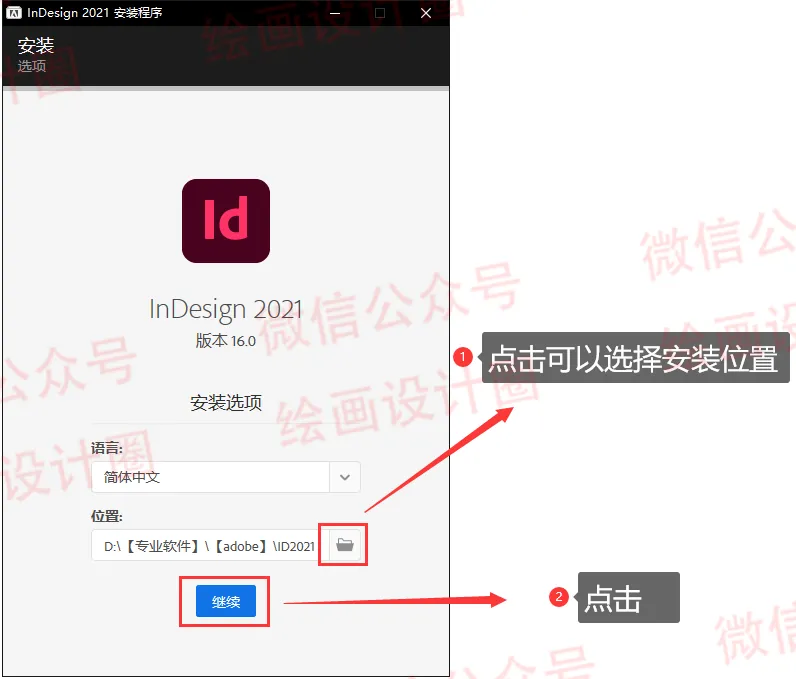This screenshot has width=796, height=679.
Task: Click the 选项 subtitle in header
Action: pyautogui.click(x=32, y=66)
